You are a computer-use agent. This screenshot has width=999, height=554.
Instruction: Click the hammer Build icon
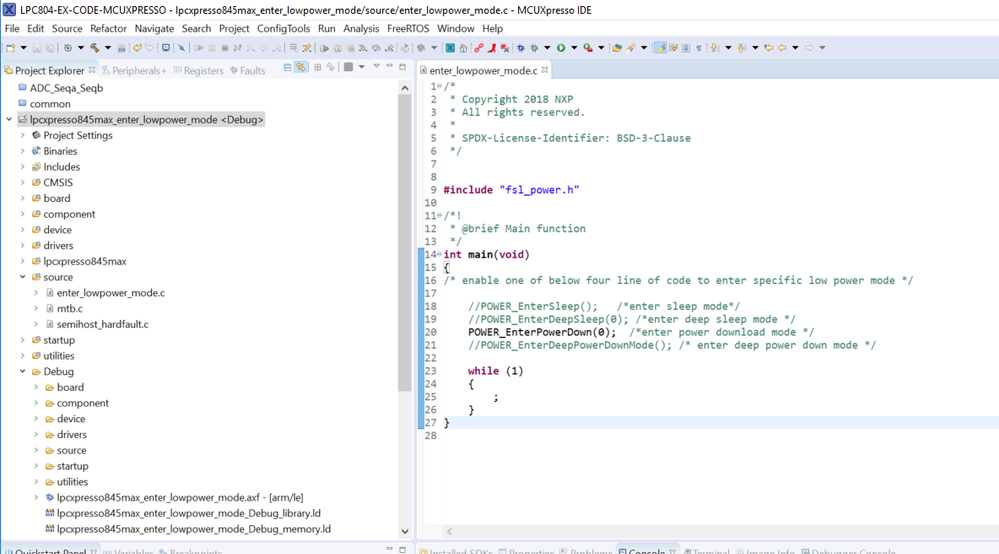pyautogui.click(x=94, y=48)
